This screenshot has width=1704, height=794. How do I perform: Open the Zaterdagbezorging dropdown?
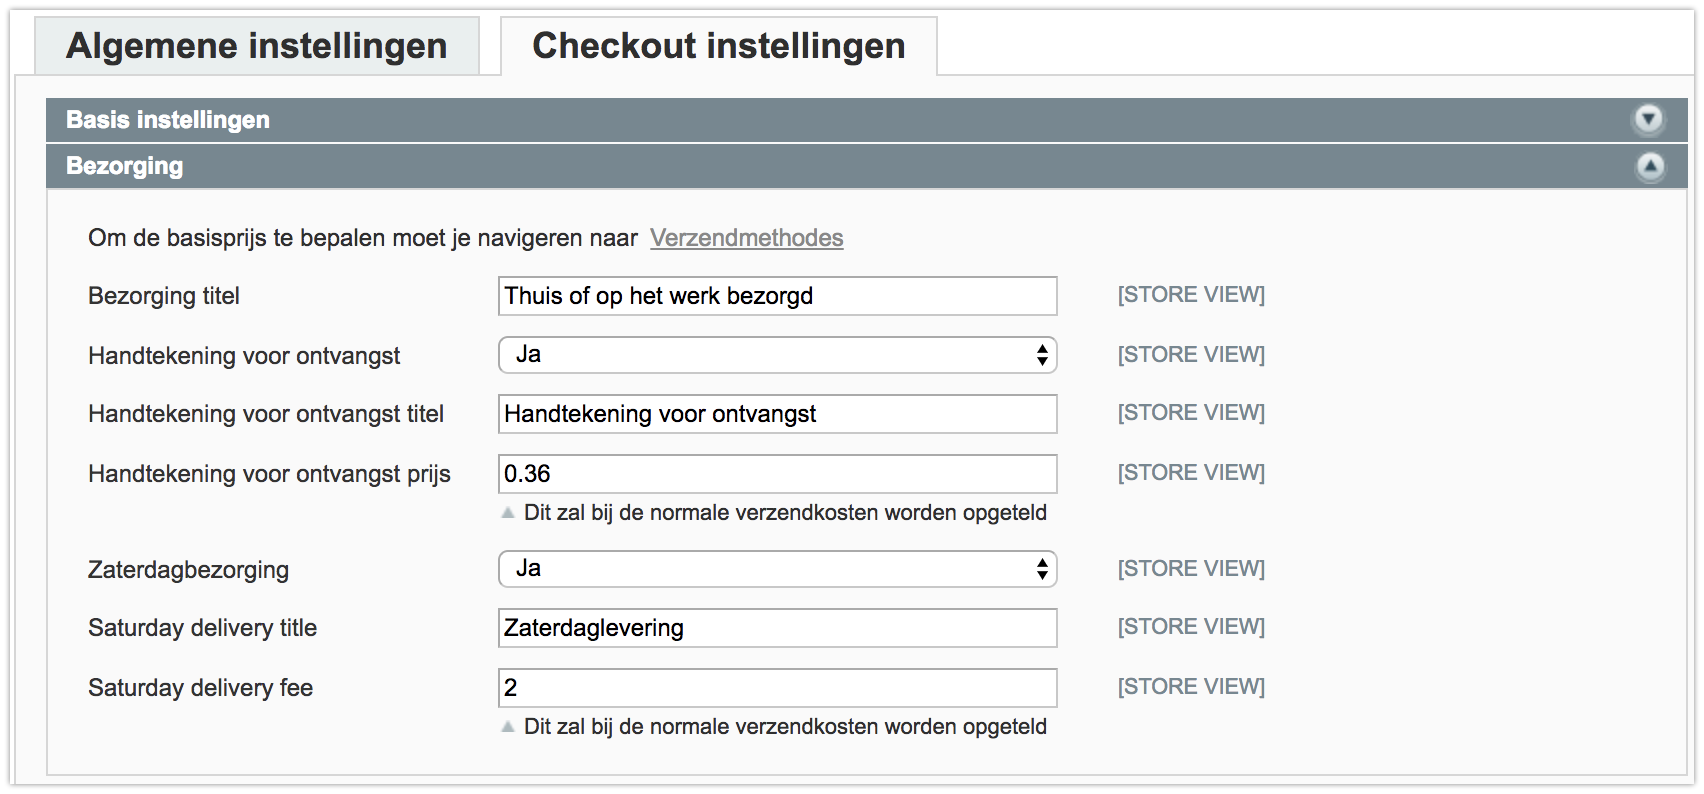(778, 569)
